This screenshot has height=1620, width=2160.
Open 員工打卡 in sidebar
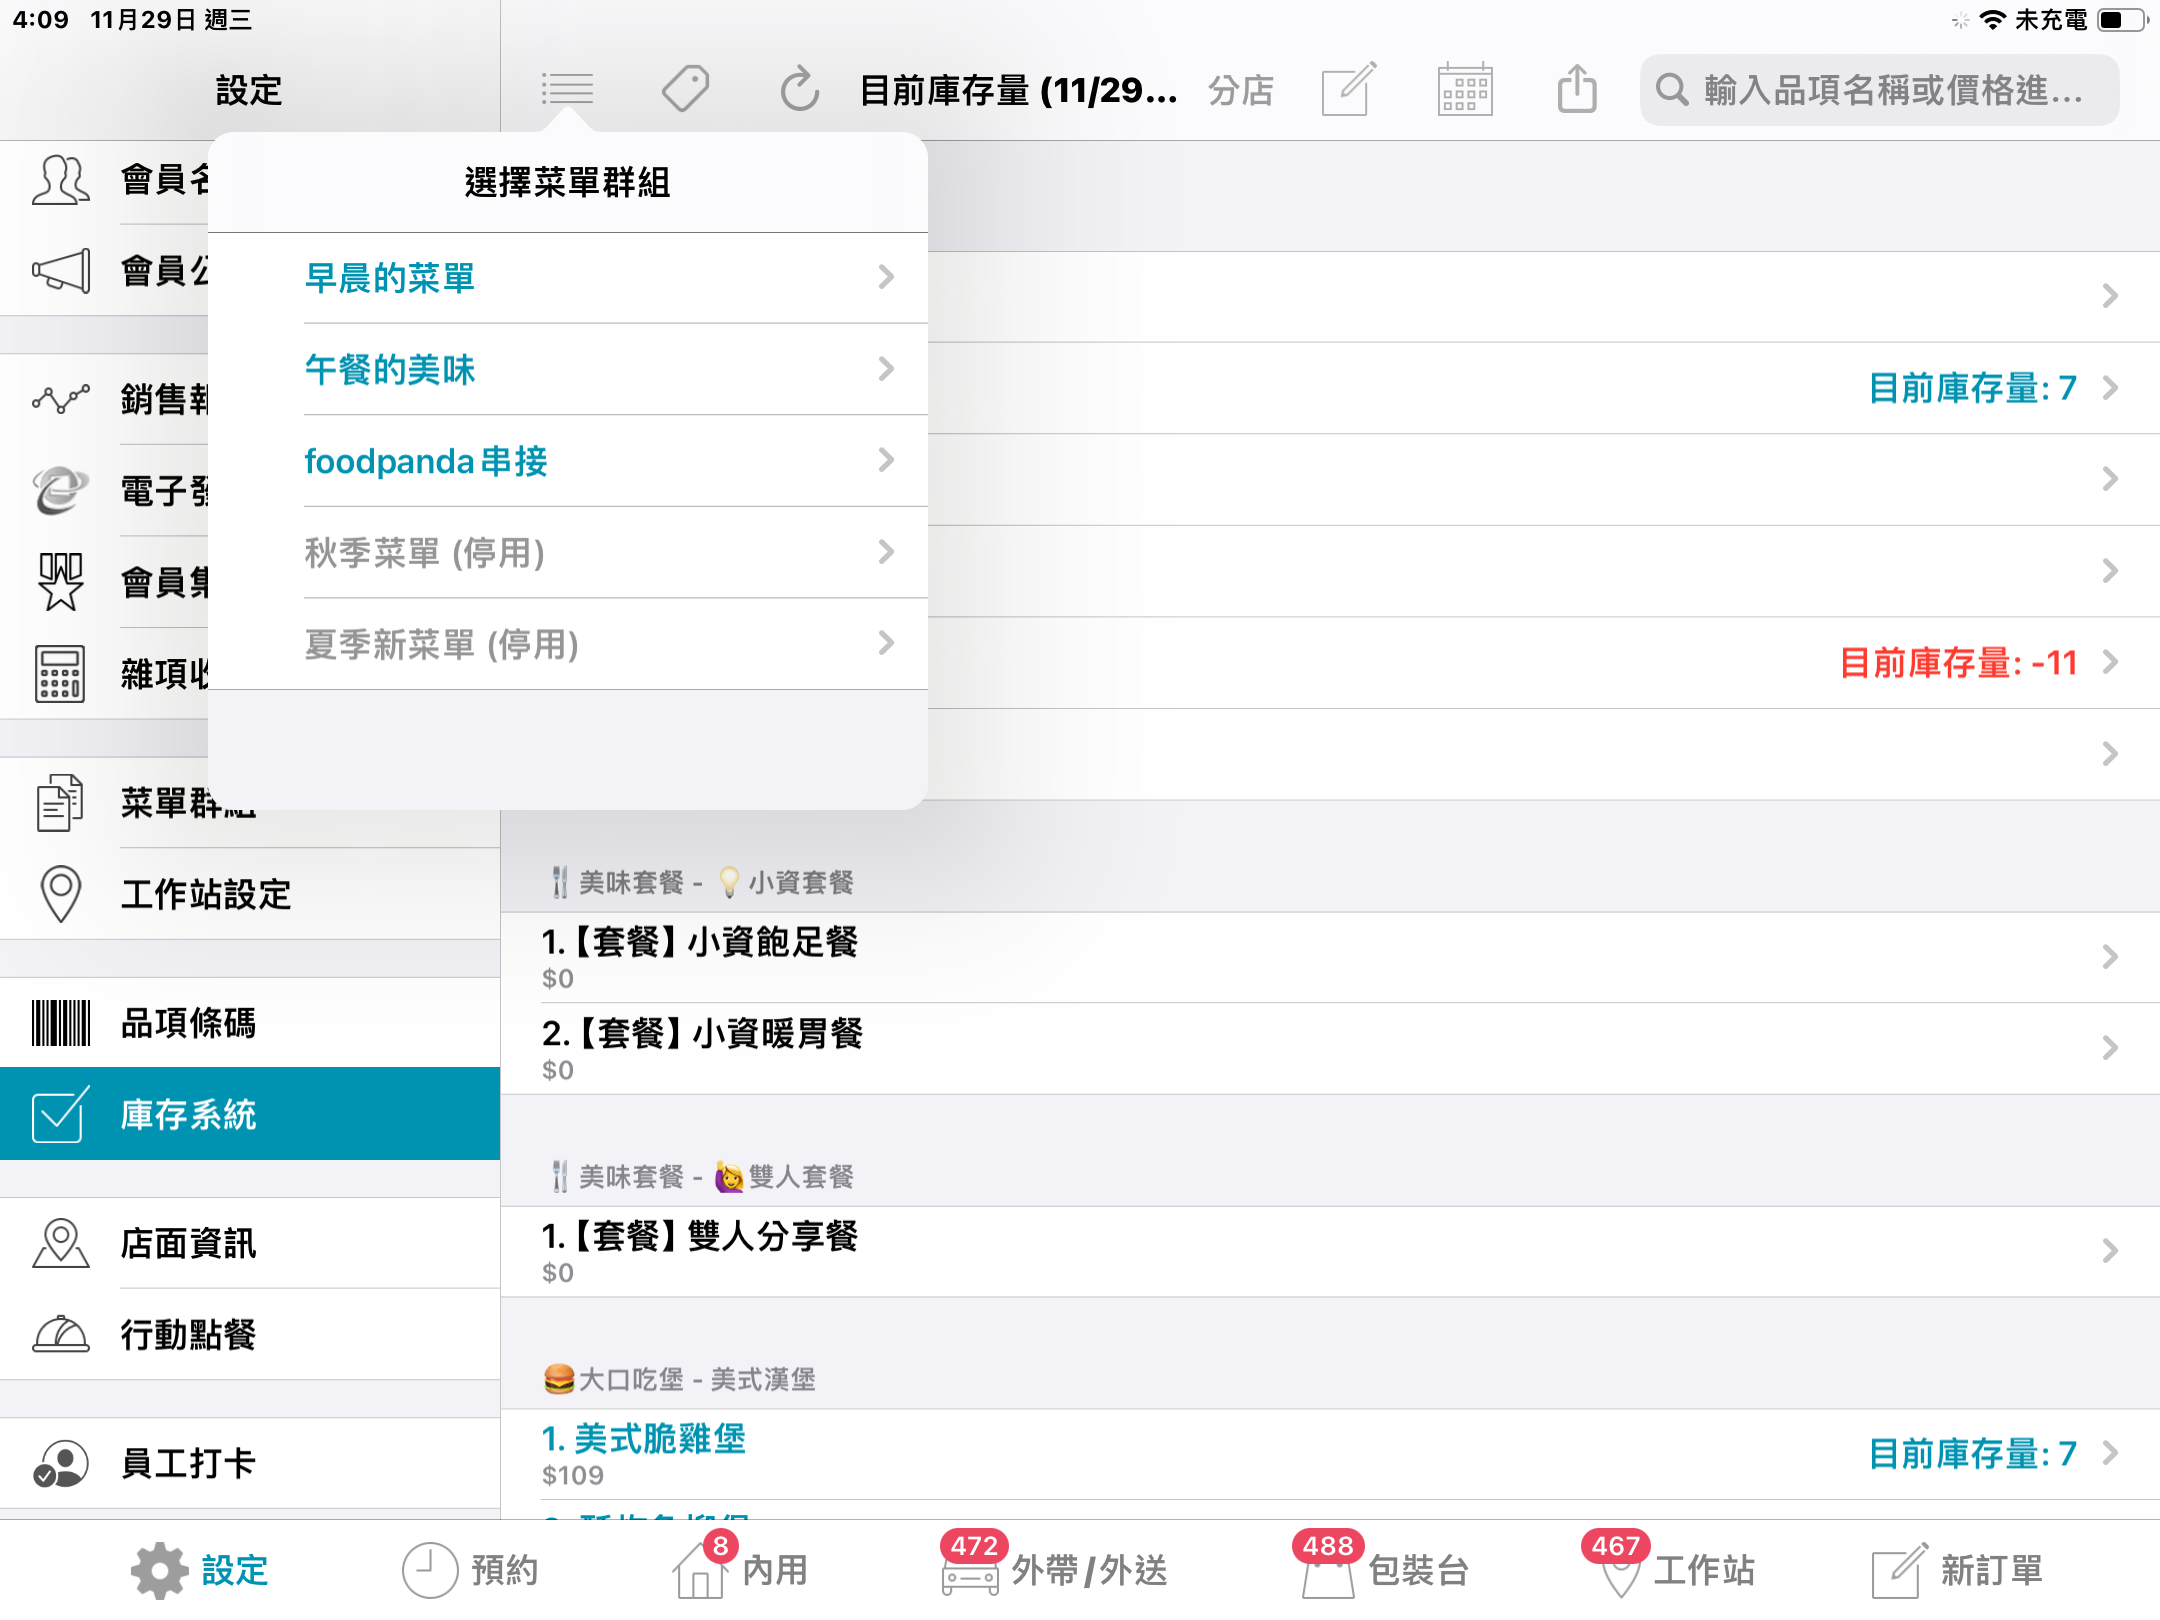point(250,1463)
